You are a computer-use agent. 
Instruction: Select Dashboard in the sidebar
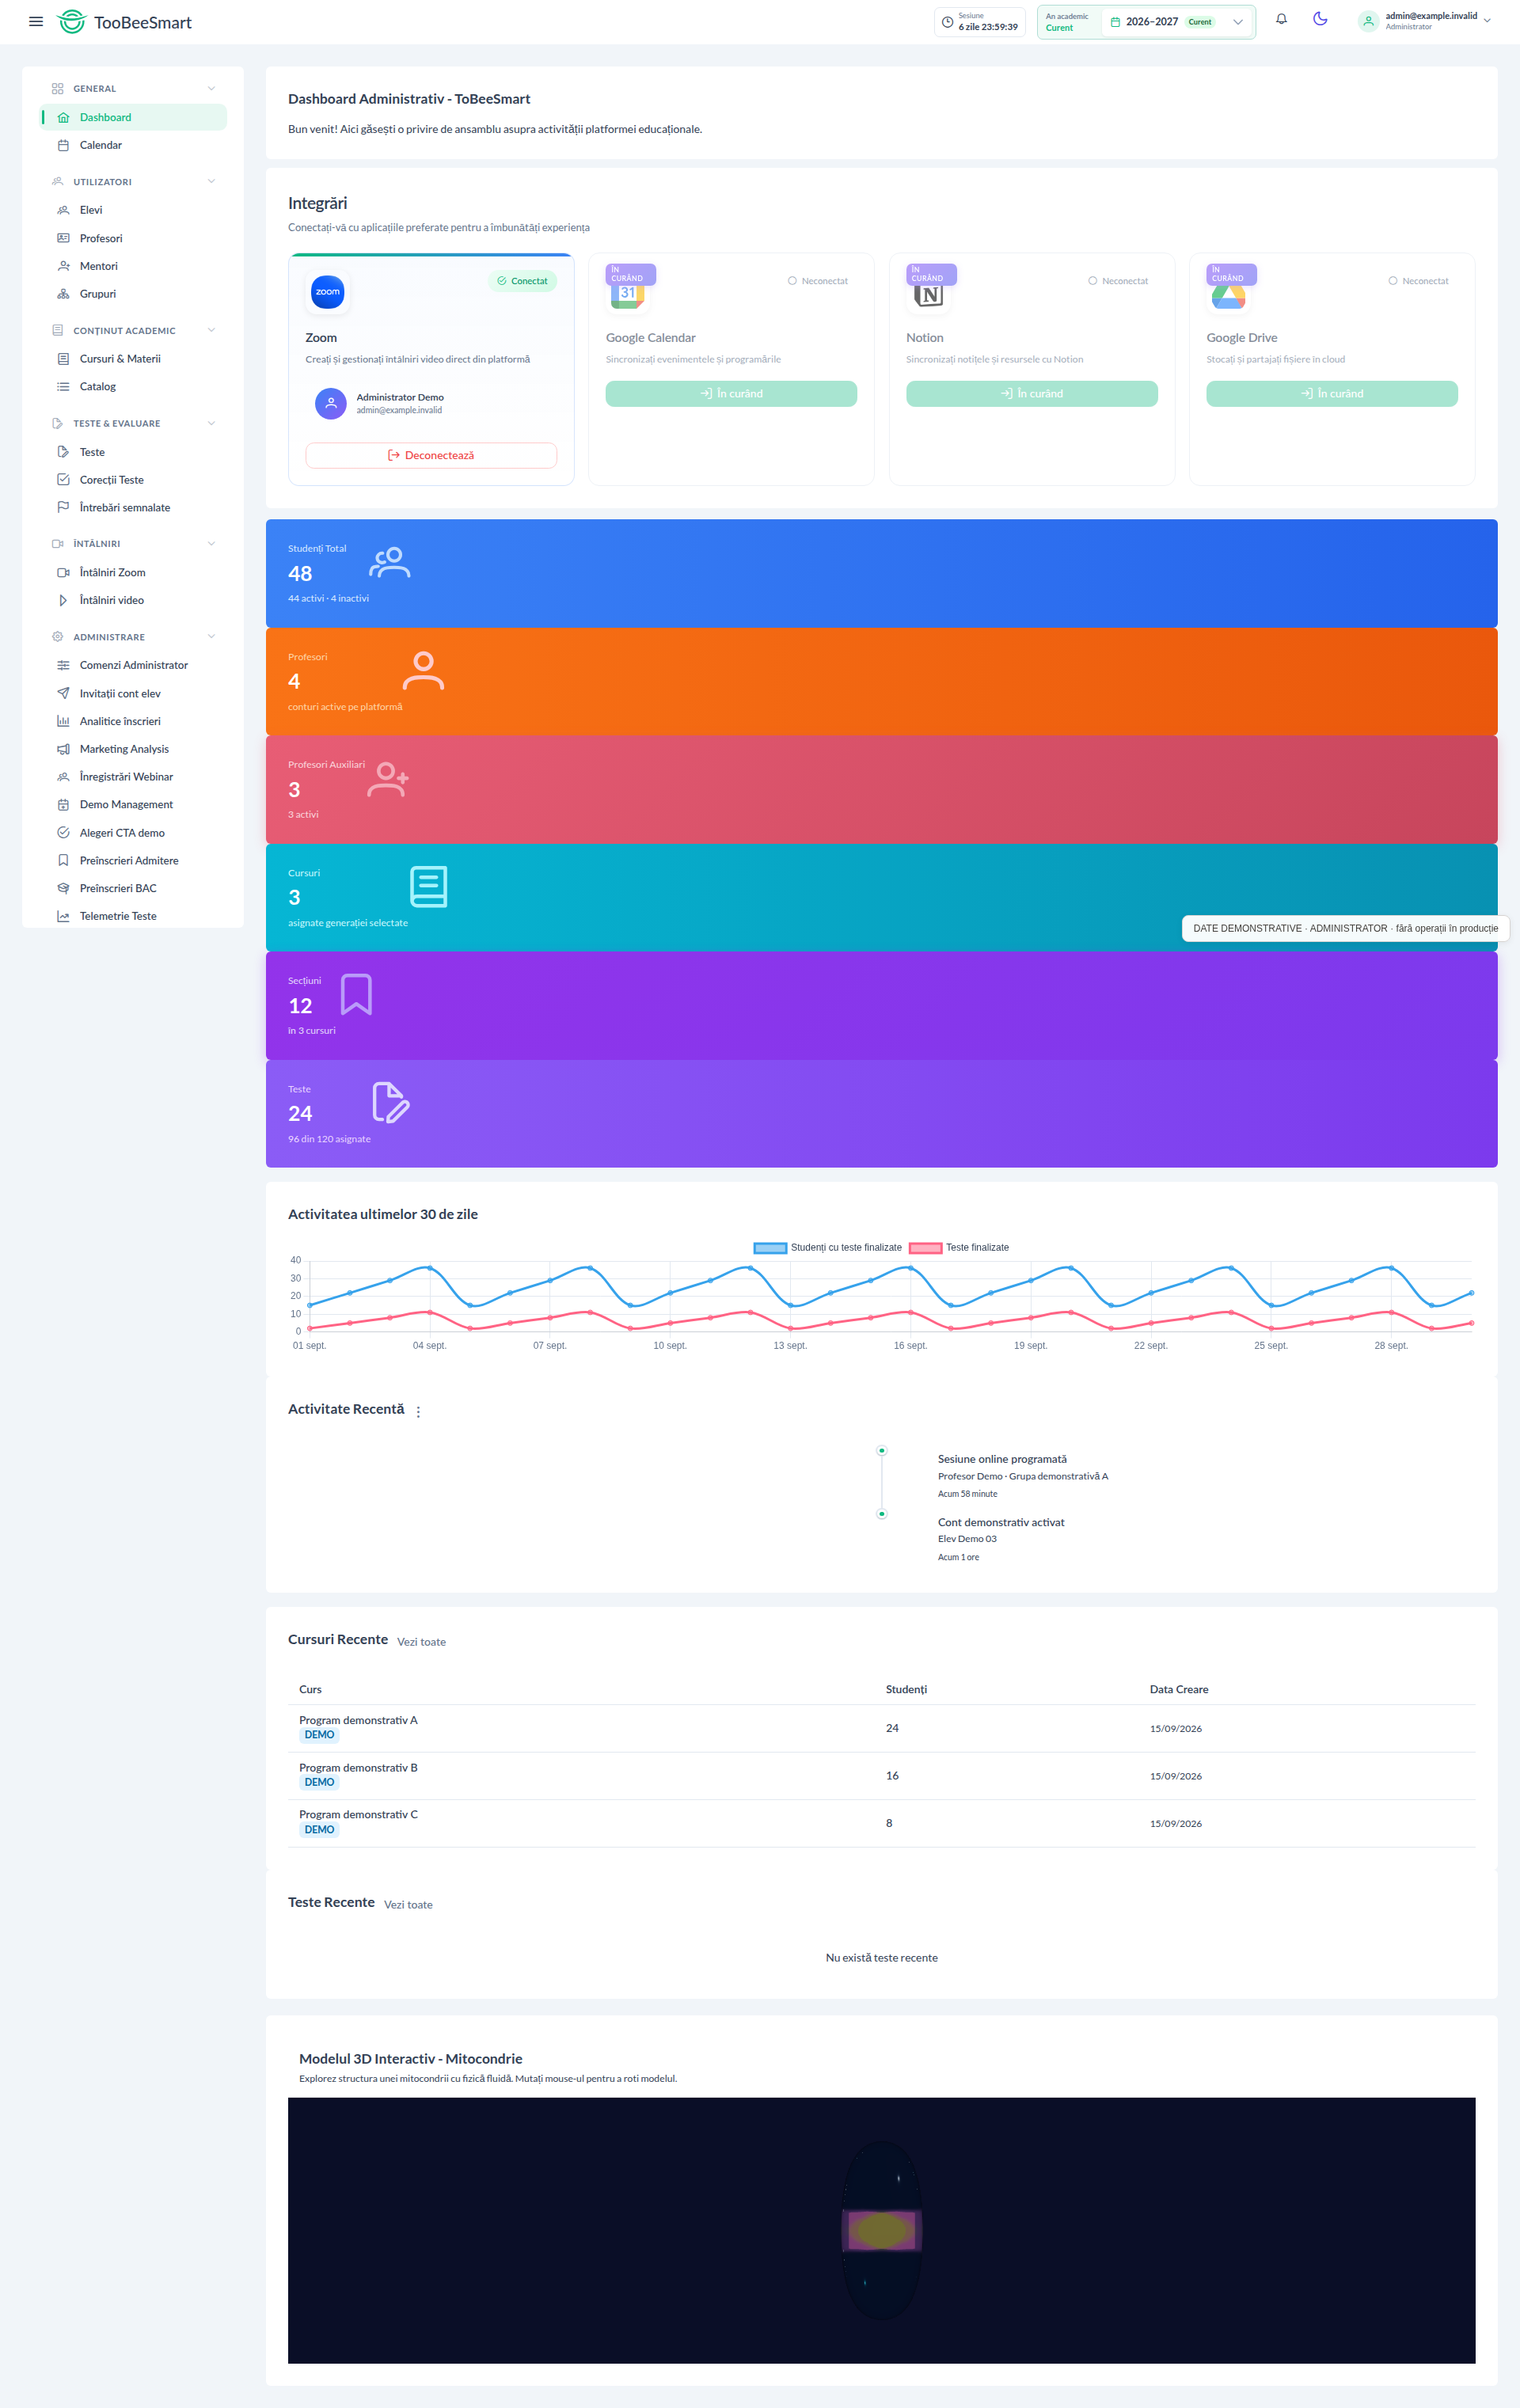tap(133, 117)
